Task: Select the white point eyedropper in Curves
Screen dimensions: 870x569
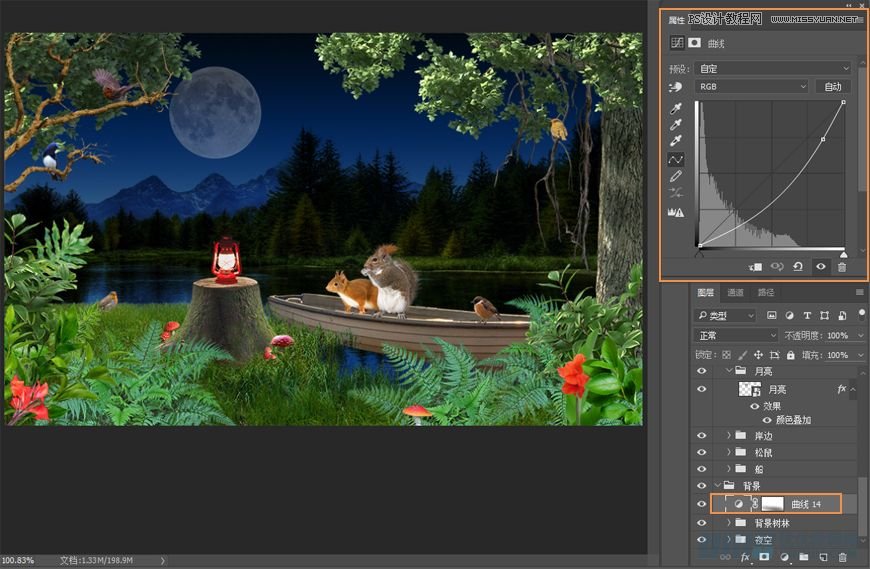Action: (676, 142)
